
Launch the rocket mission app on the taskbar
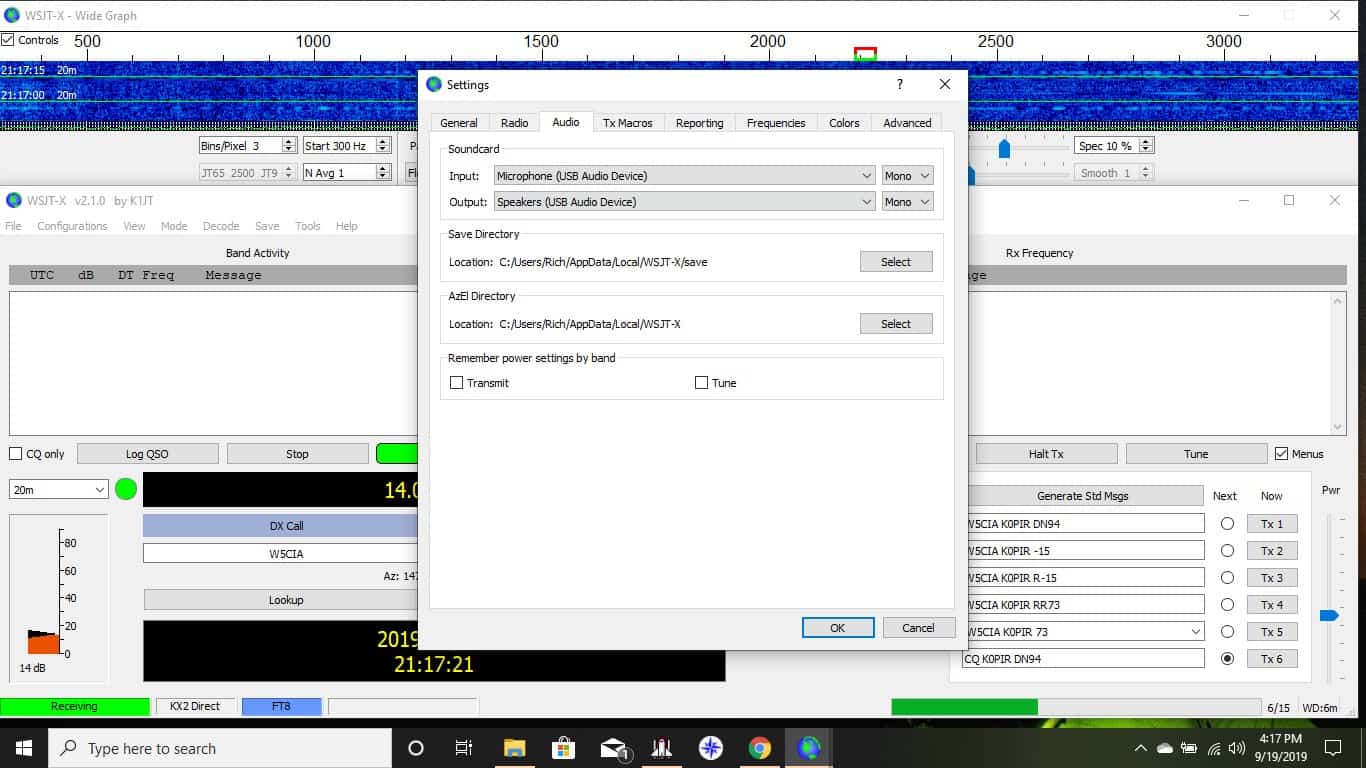point(660,747)
